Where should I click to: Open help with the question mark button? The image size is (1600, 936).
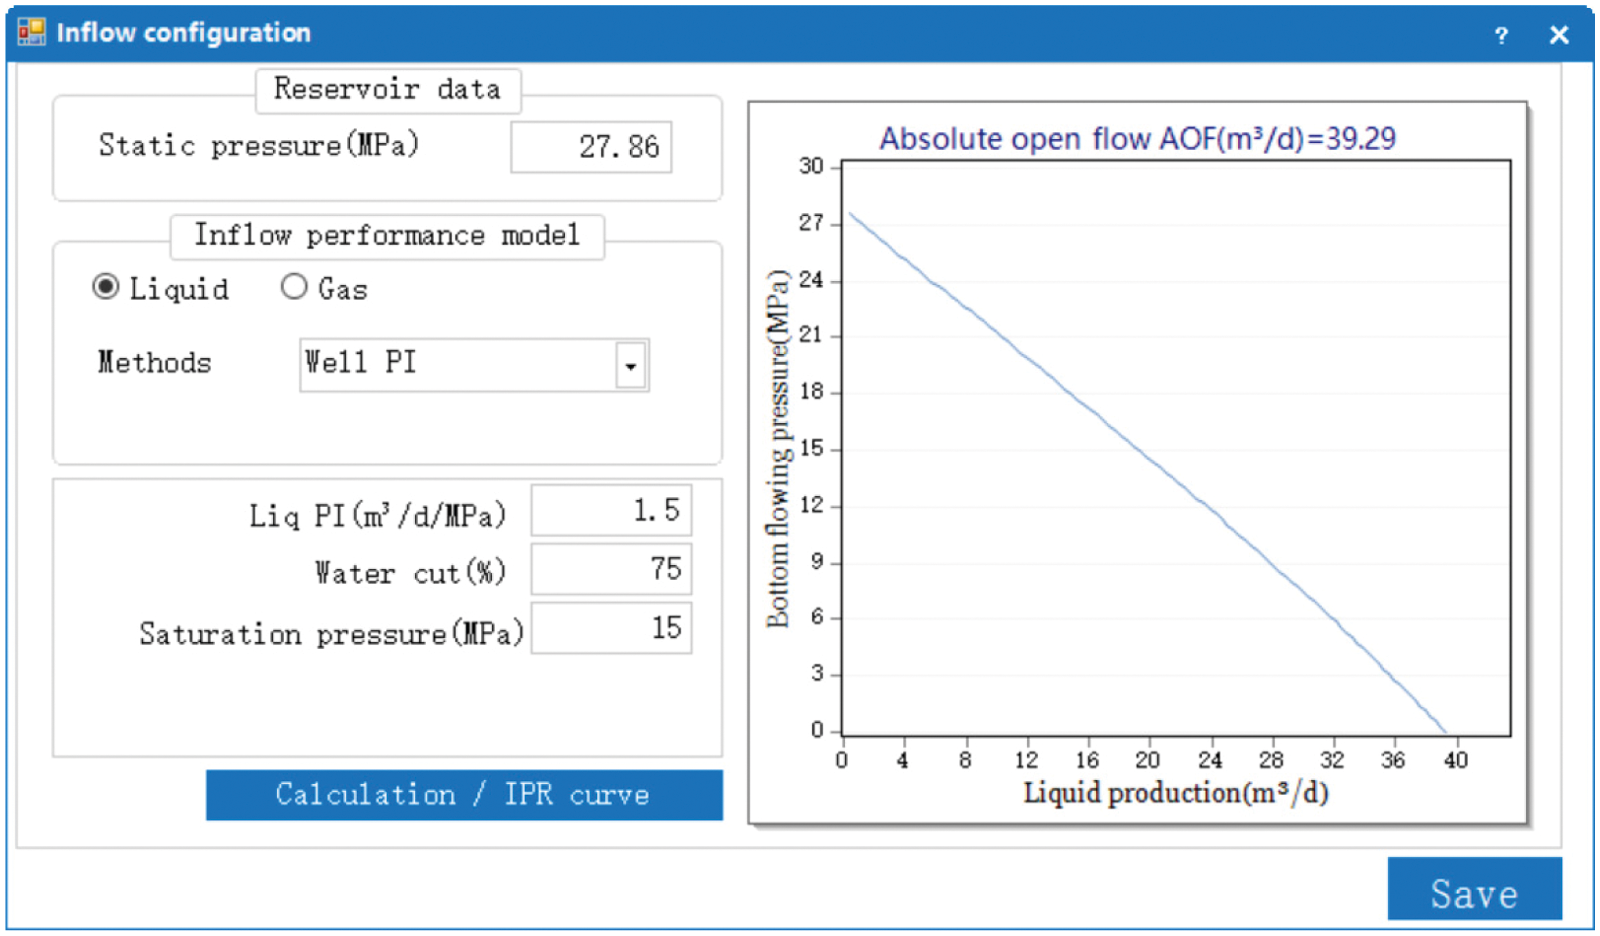click(1500, 35)
